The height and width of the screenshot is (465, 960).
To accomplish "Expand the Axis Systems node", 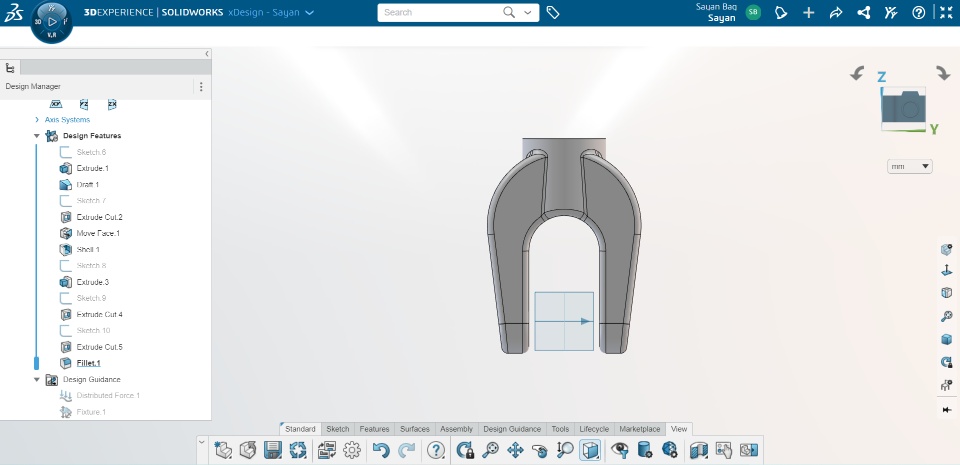I will 37,120.
